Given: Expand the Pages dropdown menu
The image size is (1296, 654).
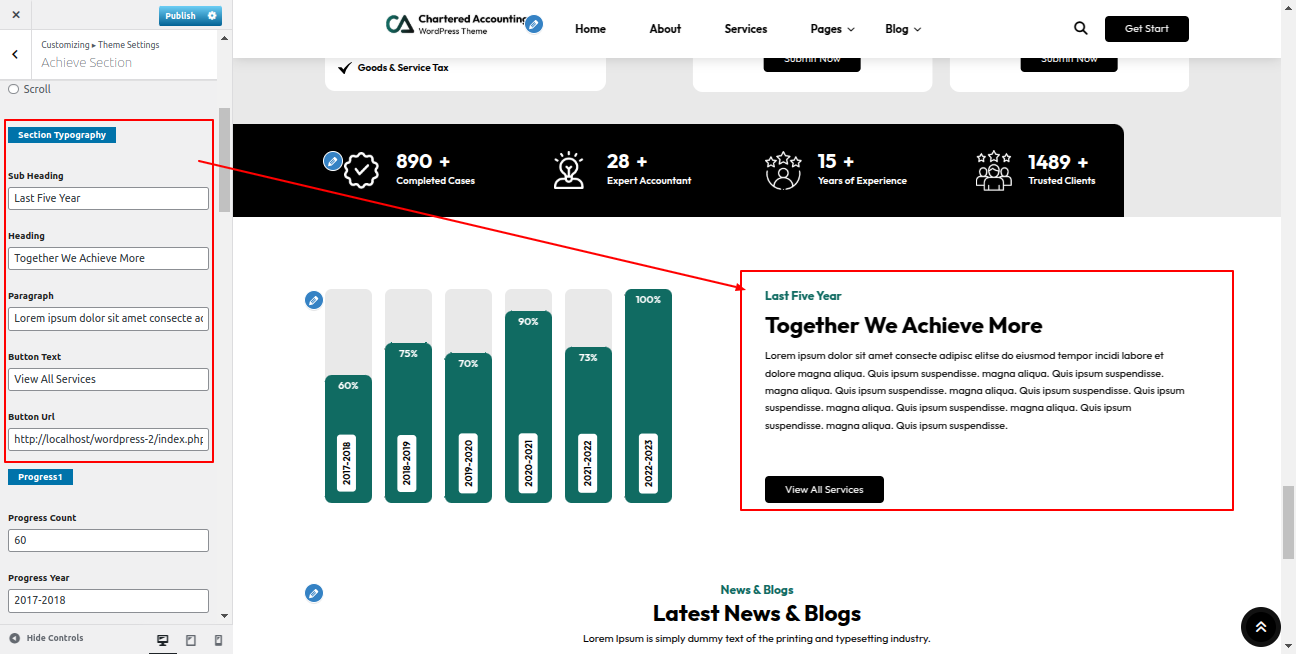Looking at the screenshot, I should coord(832,29).
